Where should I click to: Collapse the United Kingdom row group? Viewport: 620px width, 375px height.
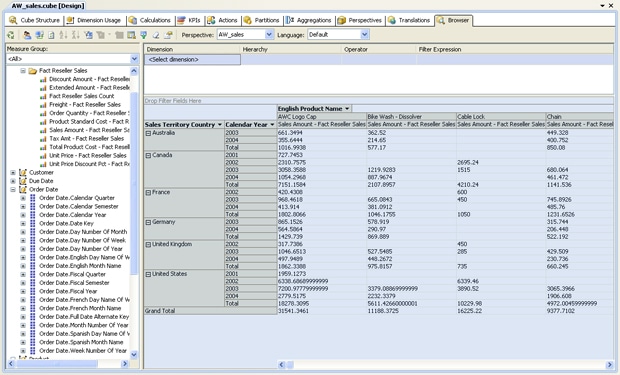tap(148, 244)
